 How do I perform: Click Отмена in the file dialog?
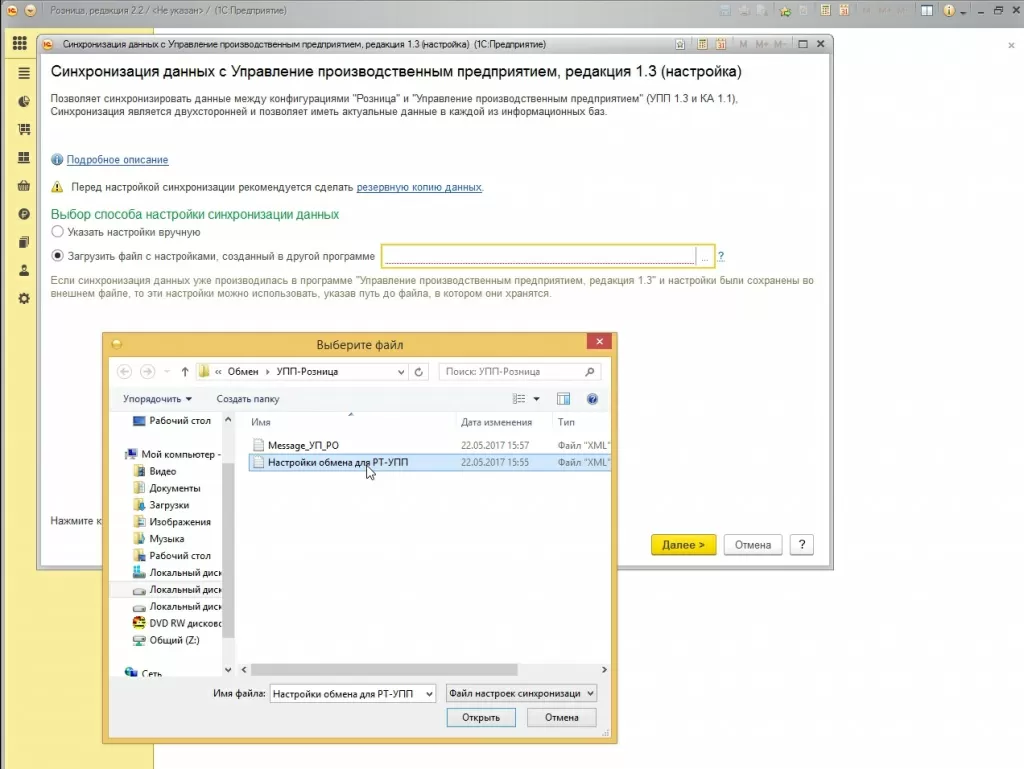pos(562,717)
